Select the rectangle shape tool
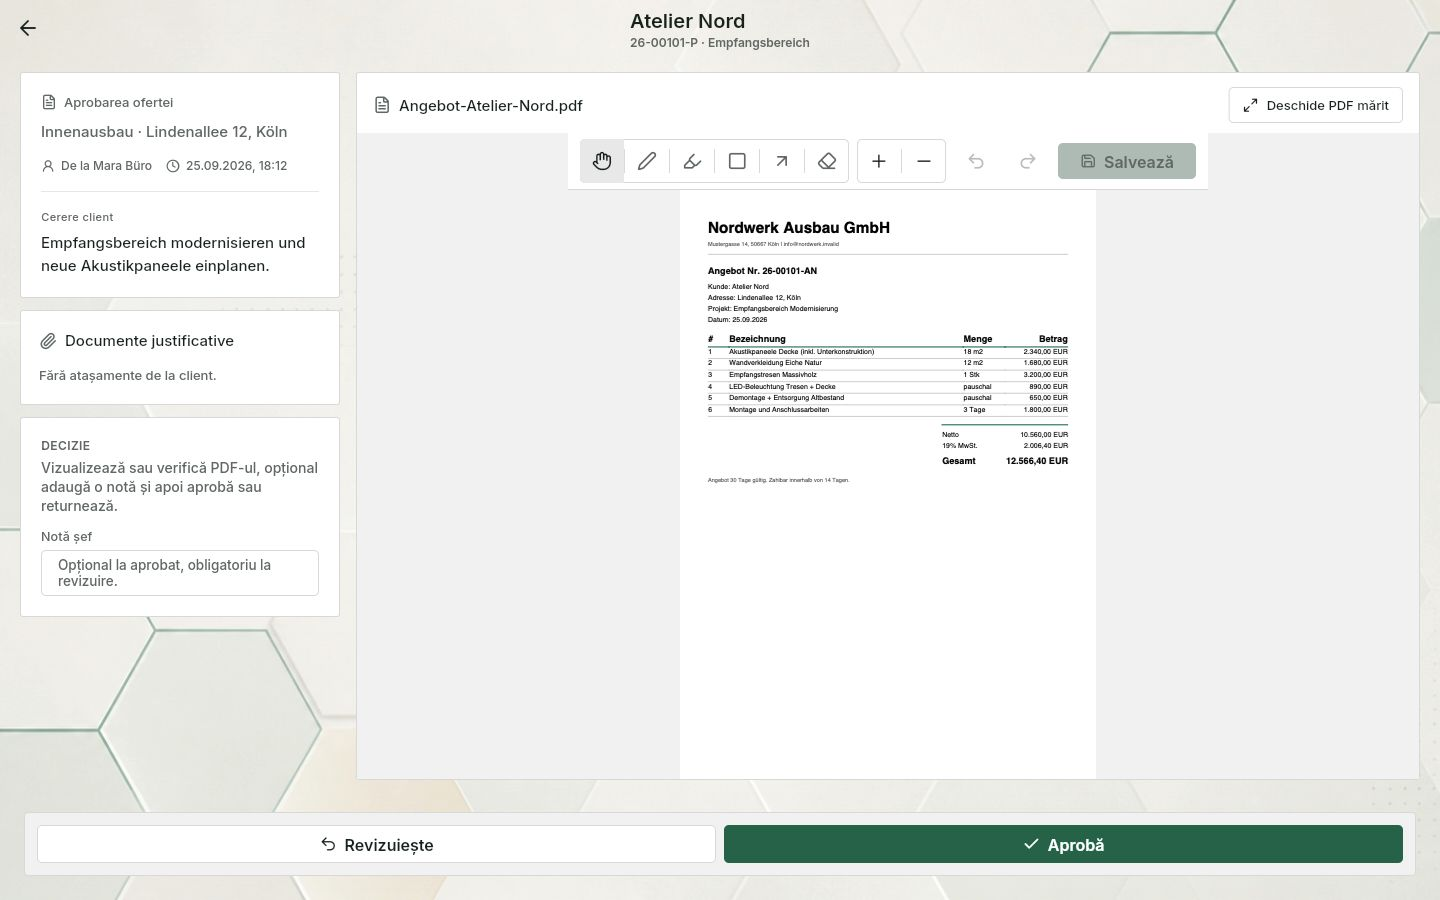1440x900 pixels. click(737, 161)
